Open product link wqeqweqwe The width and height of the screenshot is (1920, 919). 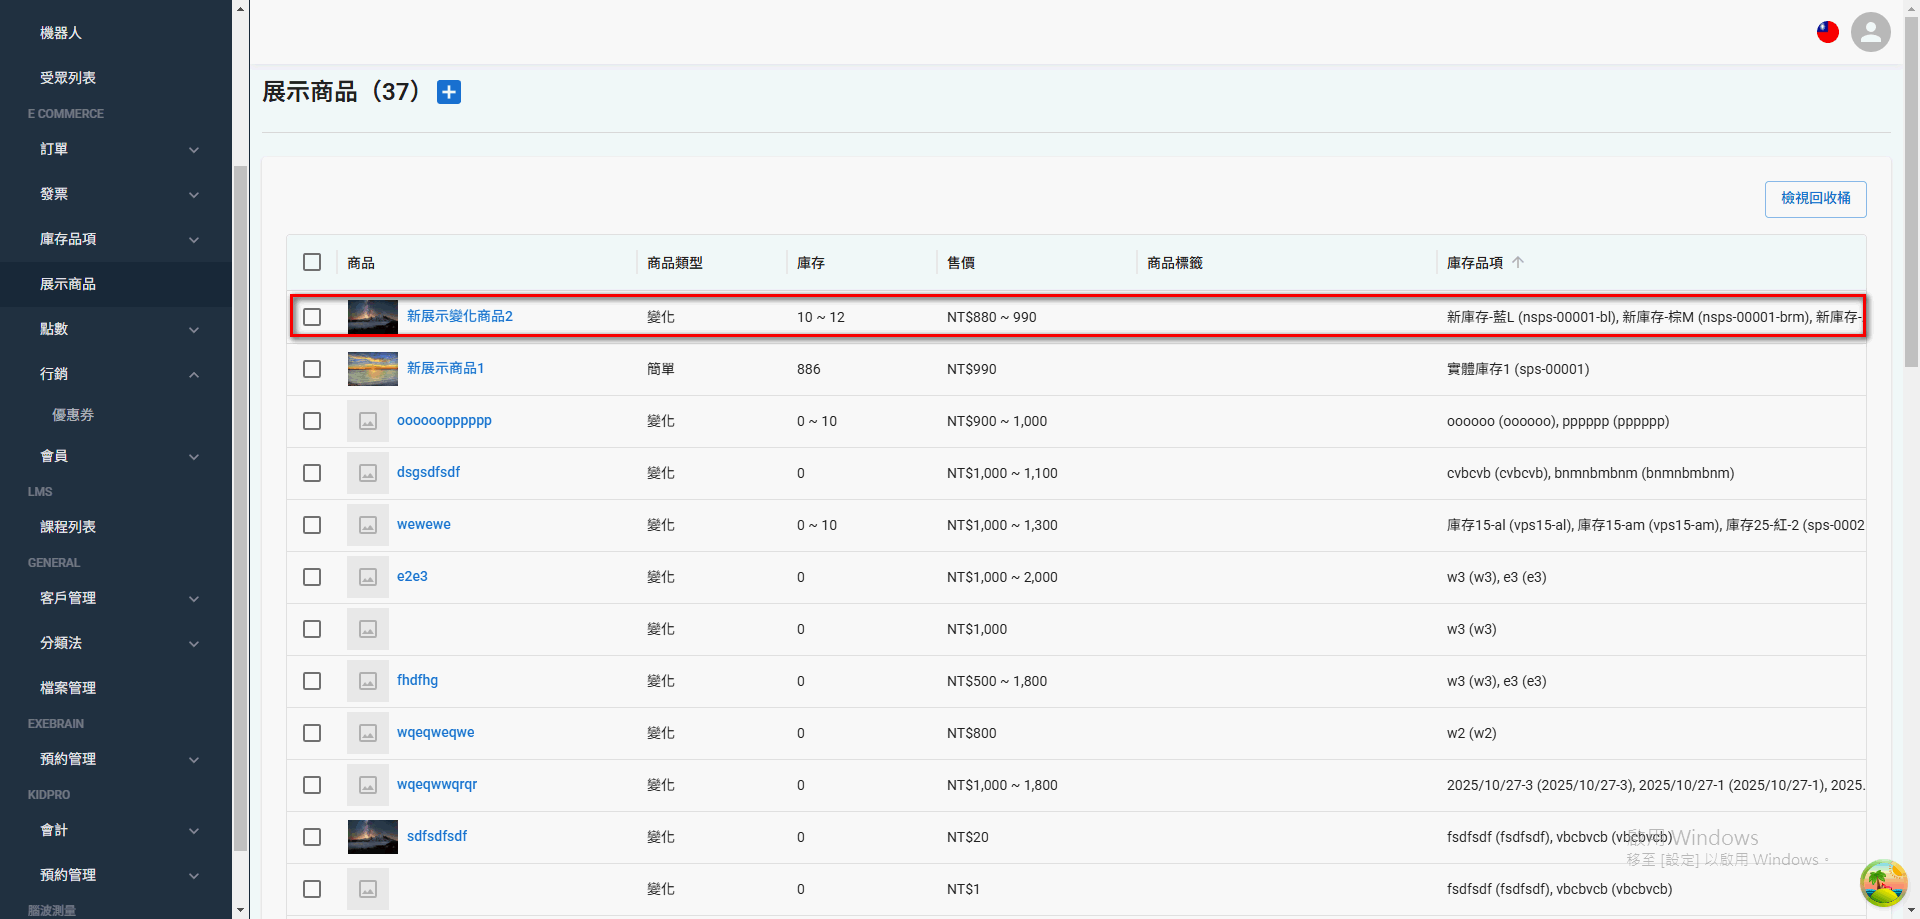pos(435,732)
